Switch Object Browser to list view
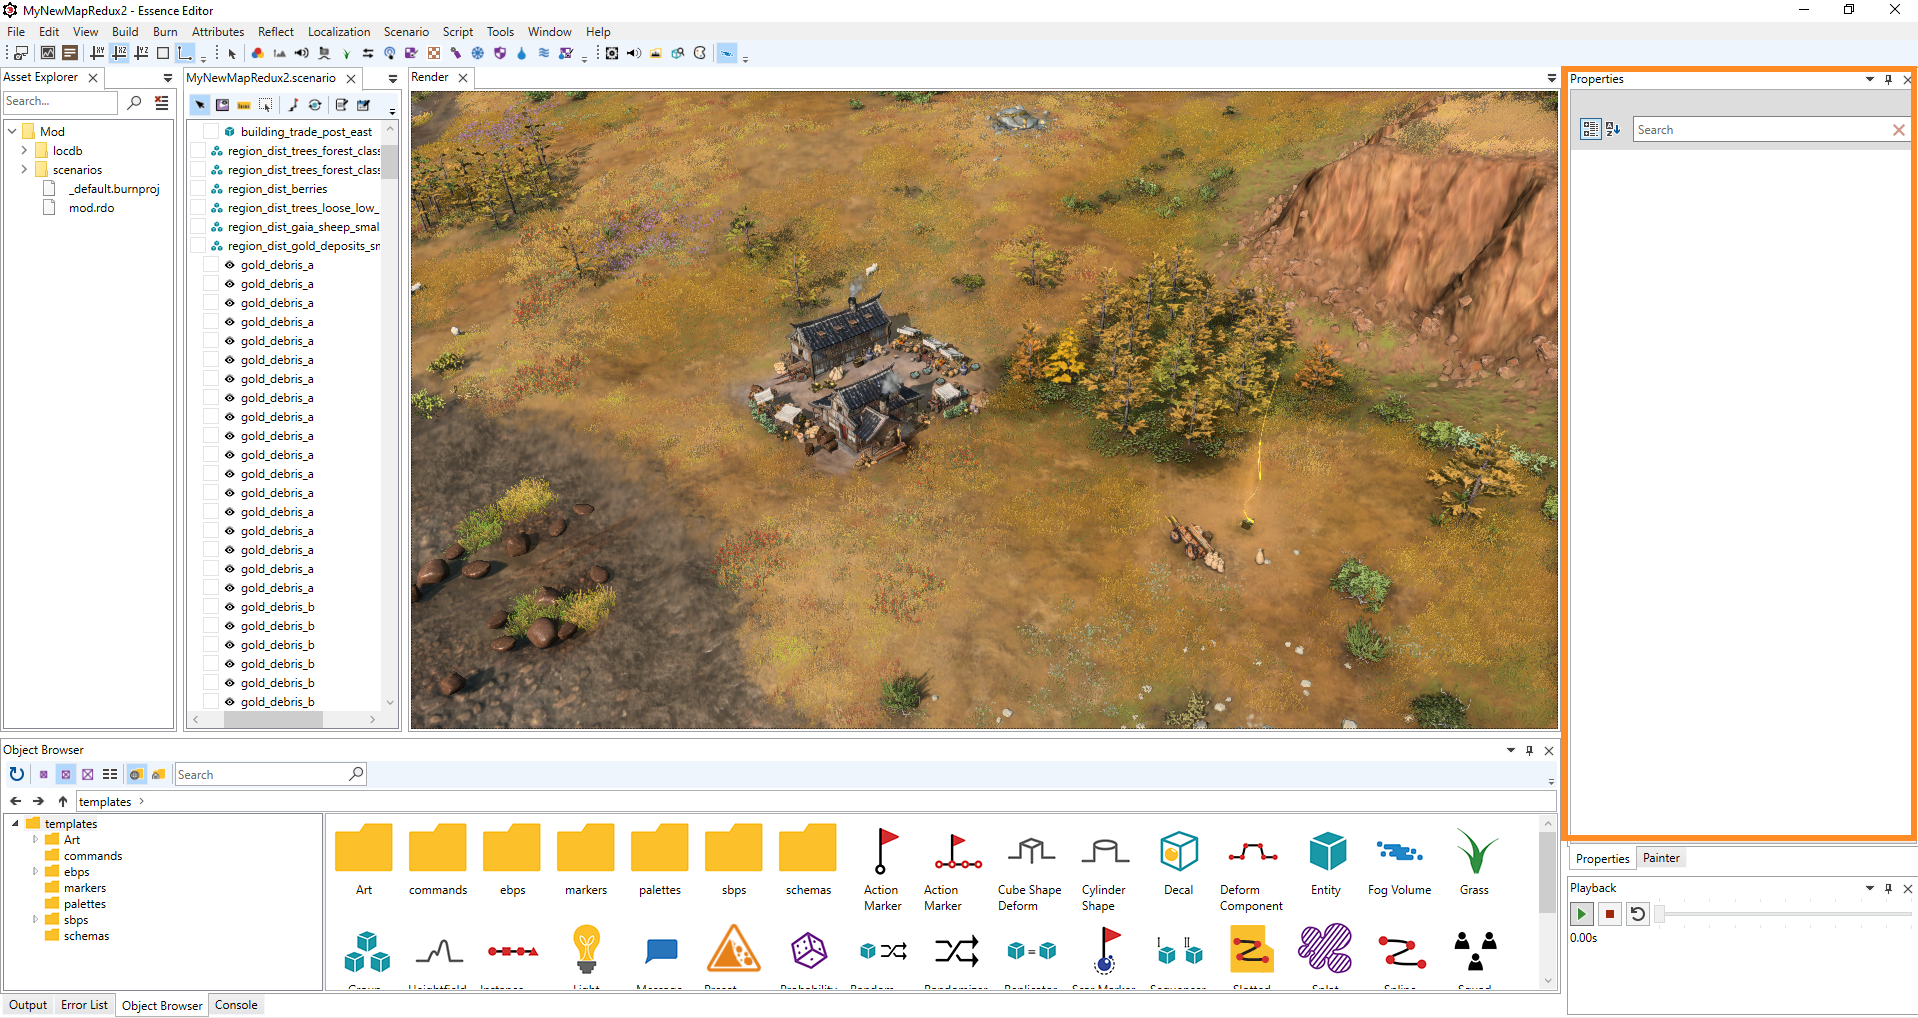The image size is (1918, 1018). 110,774
